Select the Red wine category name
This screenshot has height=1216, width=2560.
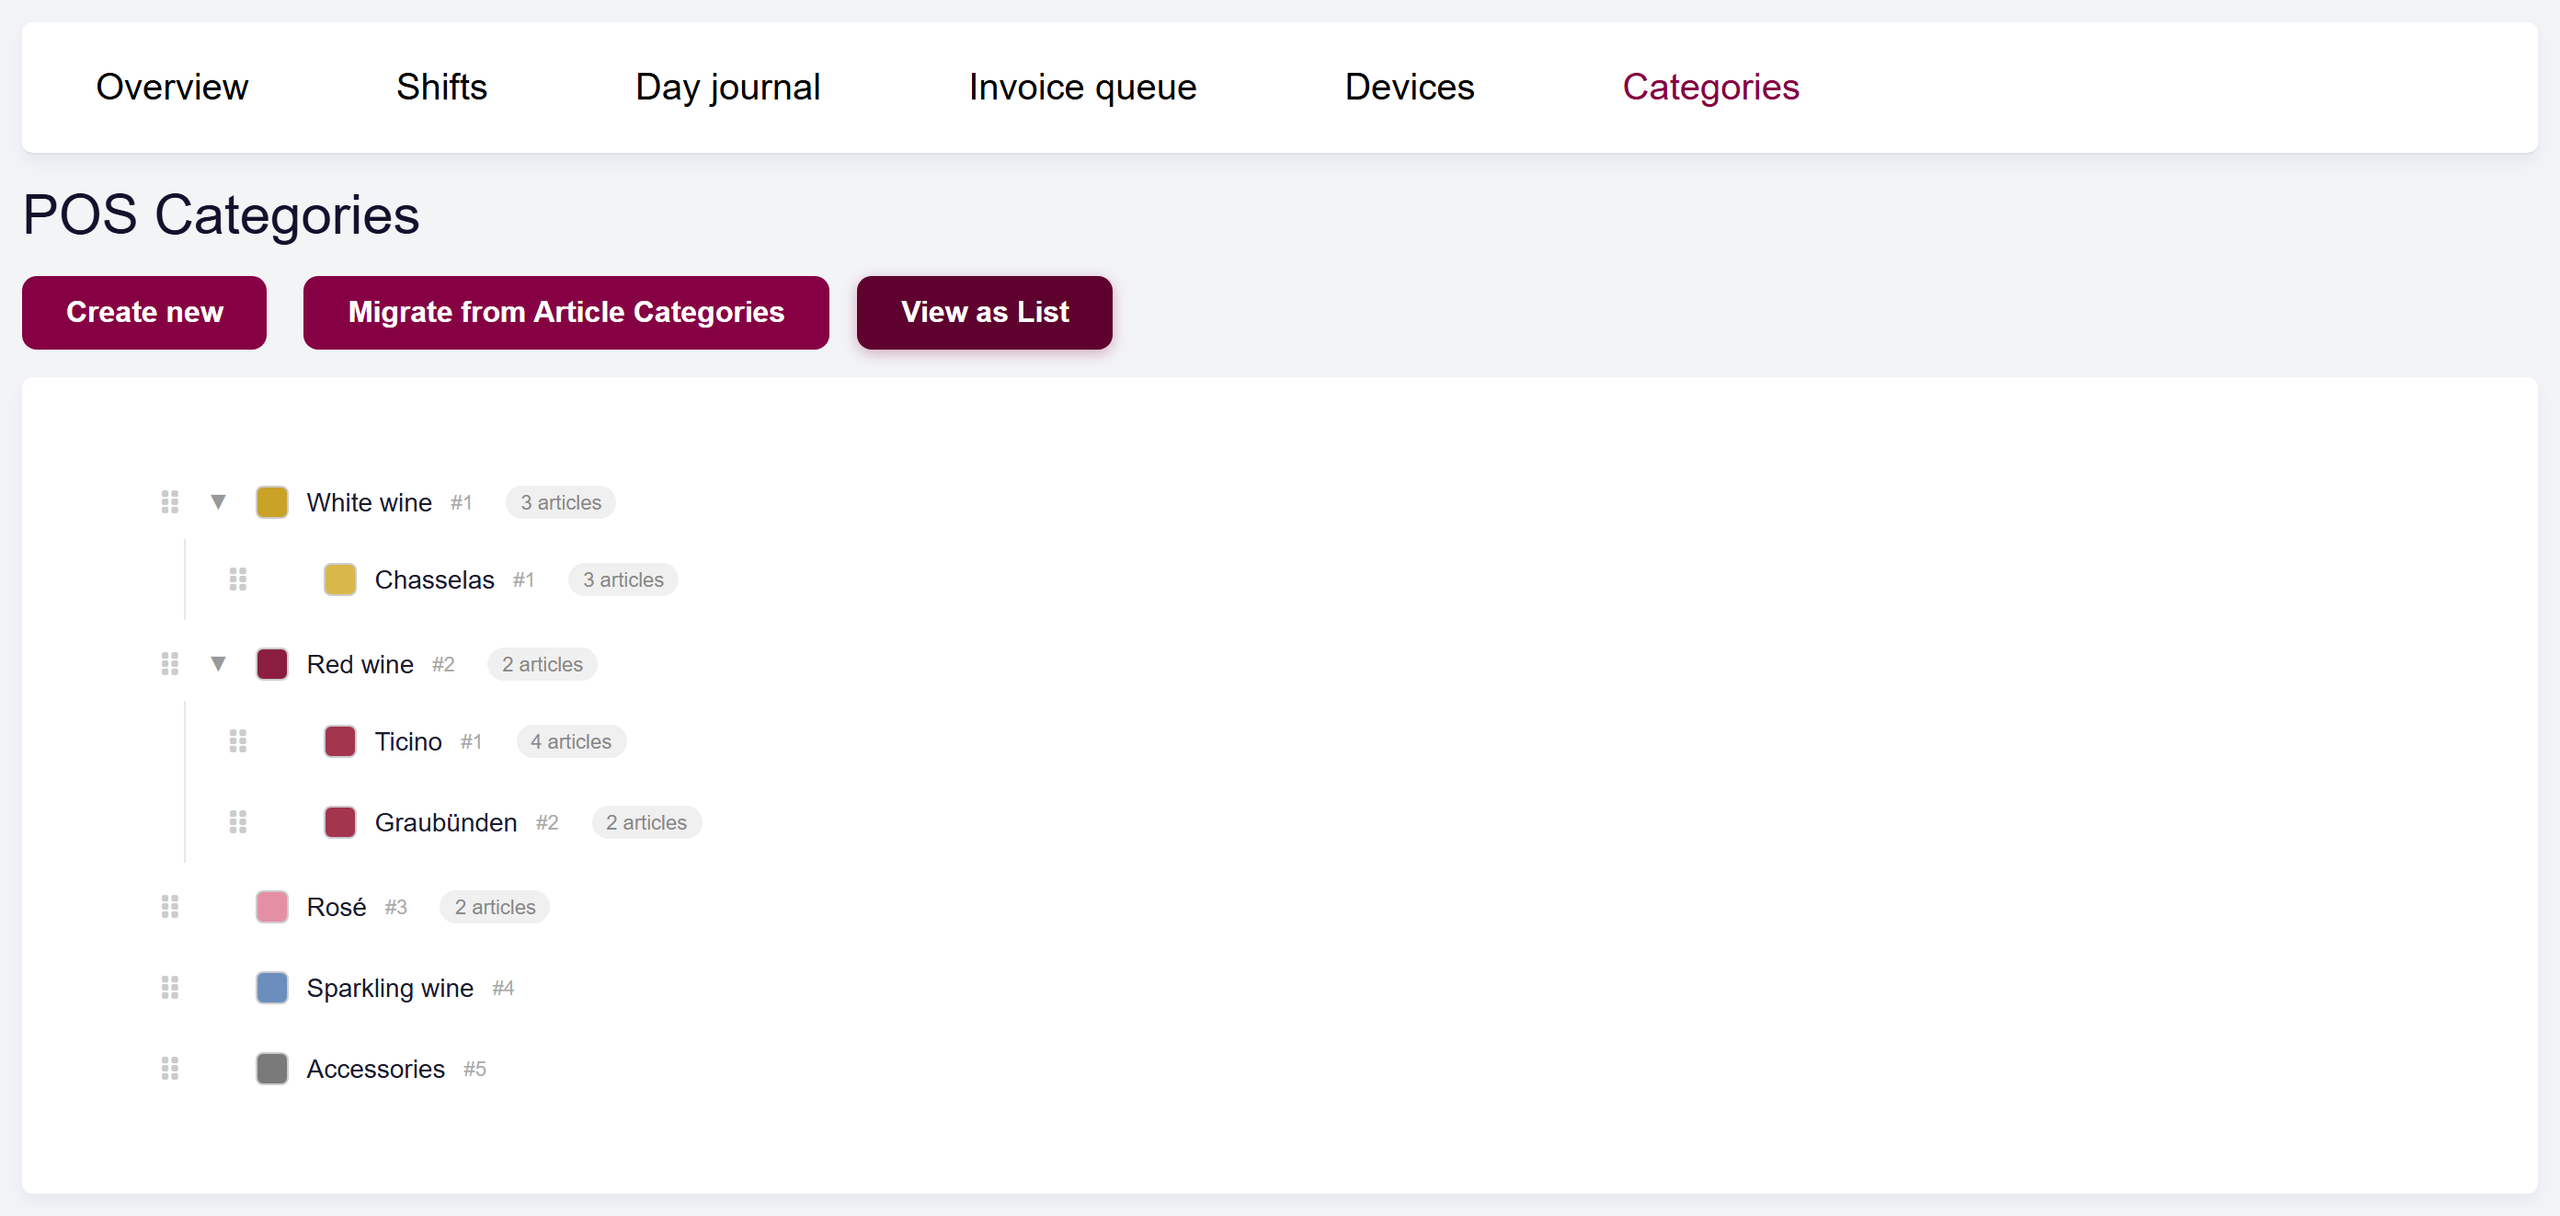click(360, 664)
